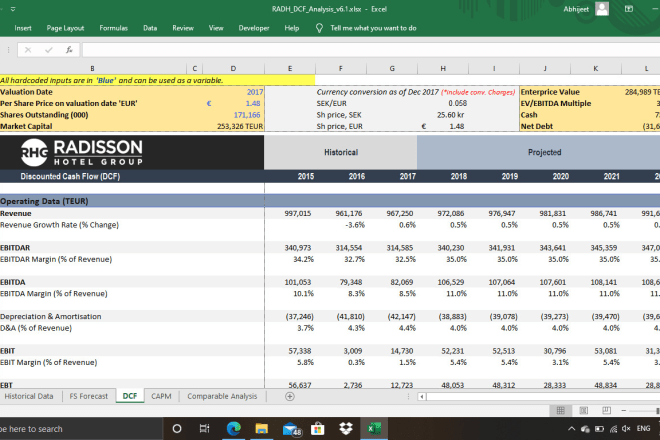The image size is (660, 440).
Task: Open File Explorer from taskbar
Action: [x=261, y=429]
